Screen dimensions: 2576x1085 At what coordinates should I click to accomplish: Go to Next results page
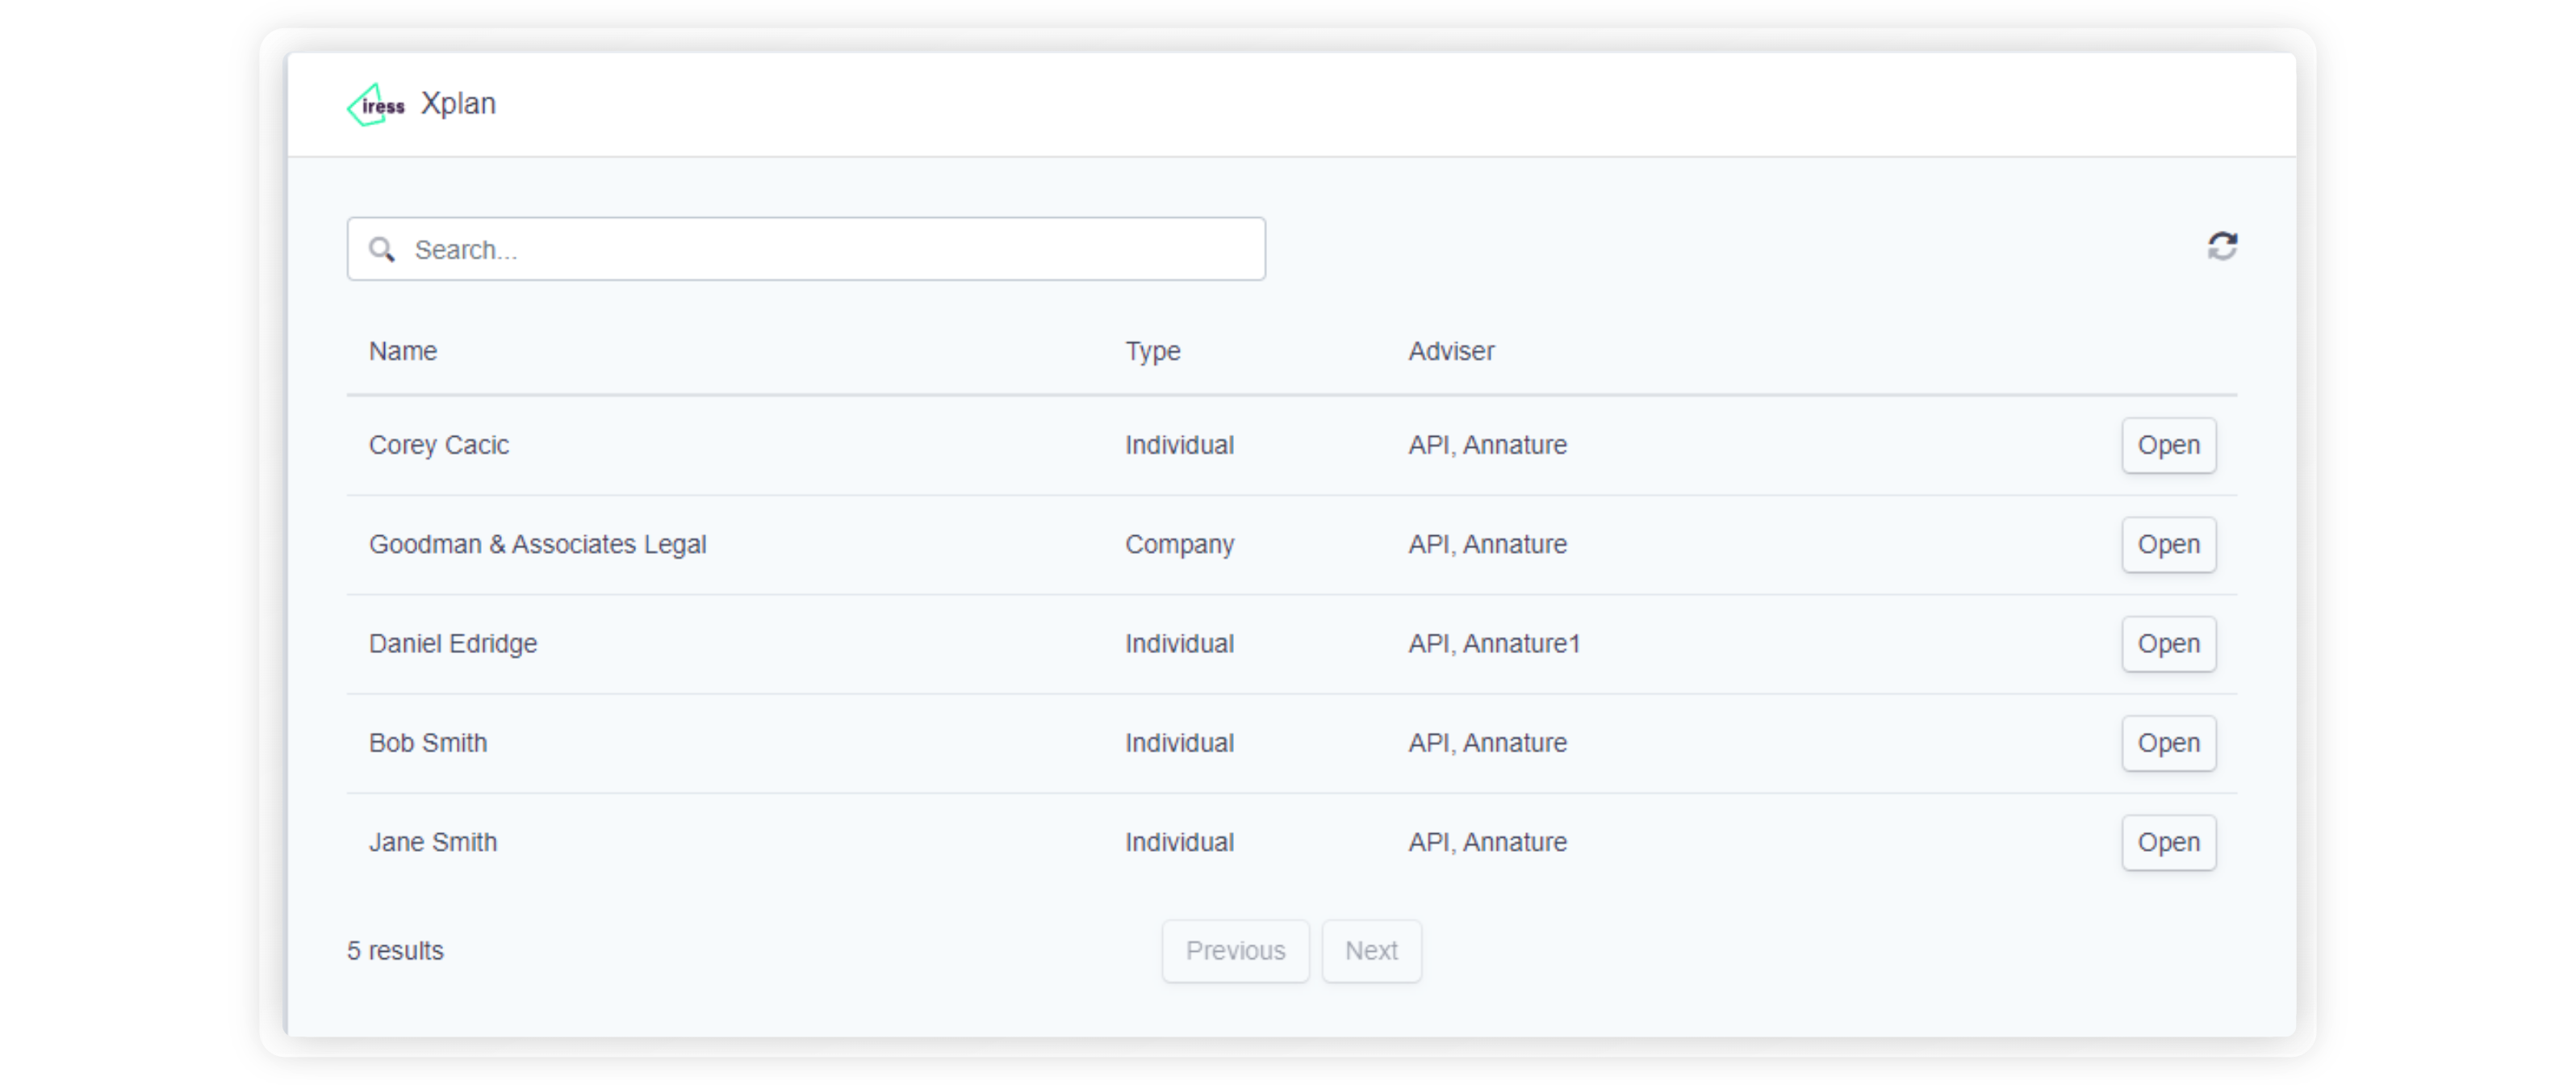click(1371, 950)
